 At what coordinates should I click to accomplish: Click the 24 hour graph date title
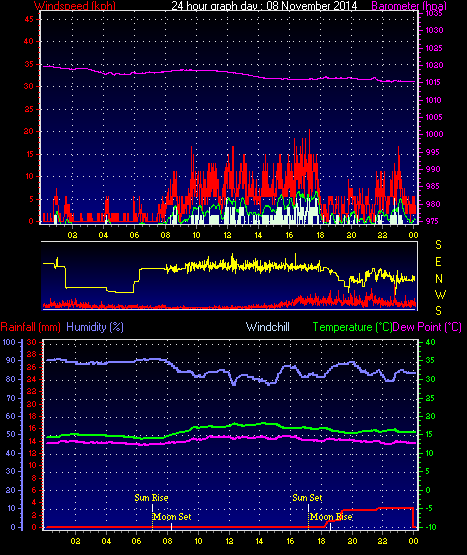264,6
